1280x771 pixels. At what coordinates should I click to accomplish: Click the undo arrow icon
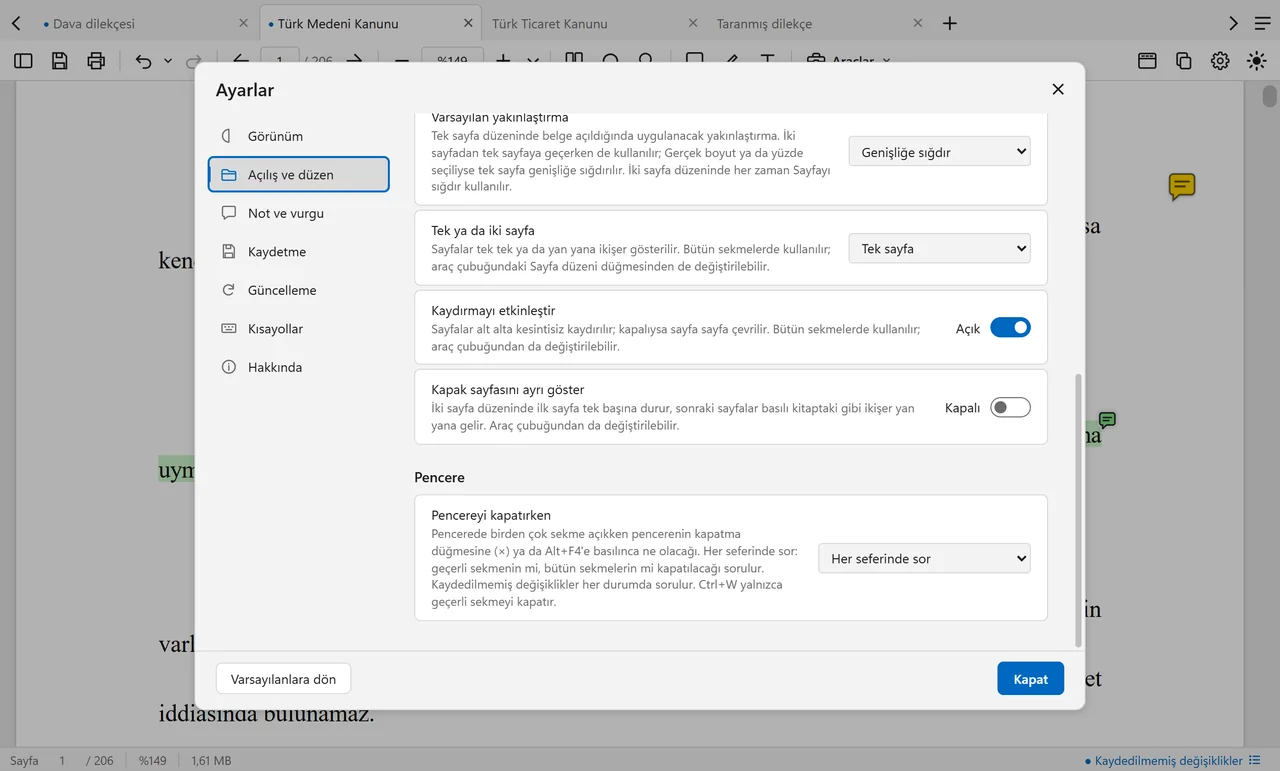[143, 61]
